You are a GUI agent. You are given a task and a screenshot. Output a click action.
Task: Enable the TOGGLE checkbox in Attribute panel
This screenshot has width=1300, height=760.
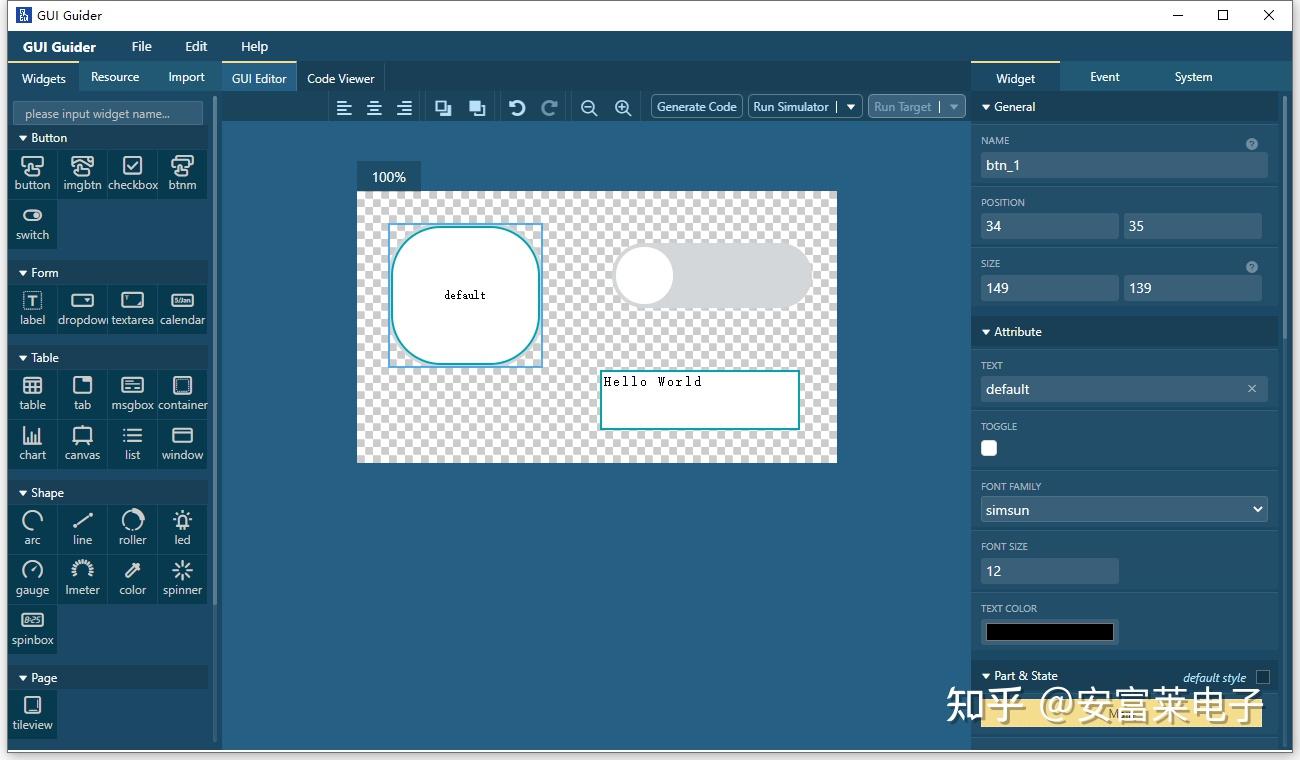tap(988, 448)
